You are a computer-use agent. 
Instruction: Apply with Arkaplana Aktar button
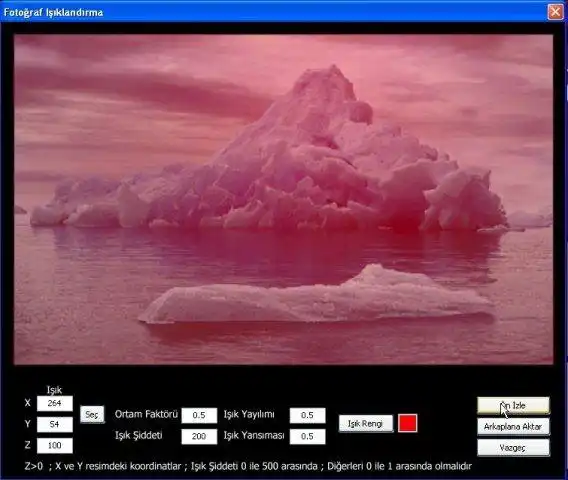pyautogui.click(x=513, y=427)
